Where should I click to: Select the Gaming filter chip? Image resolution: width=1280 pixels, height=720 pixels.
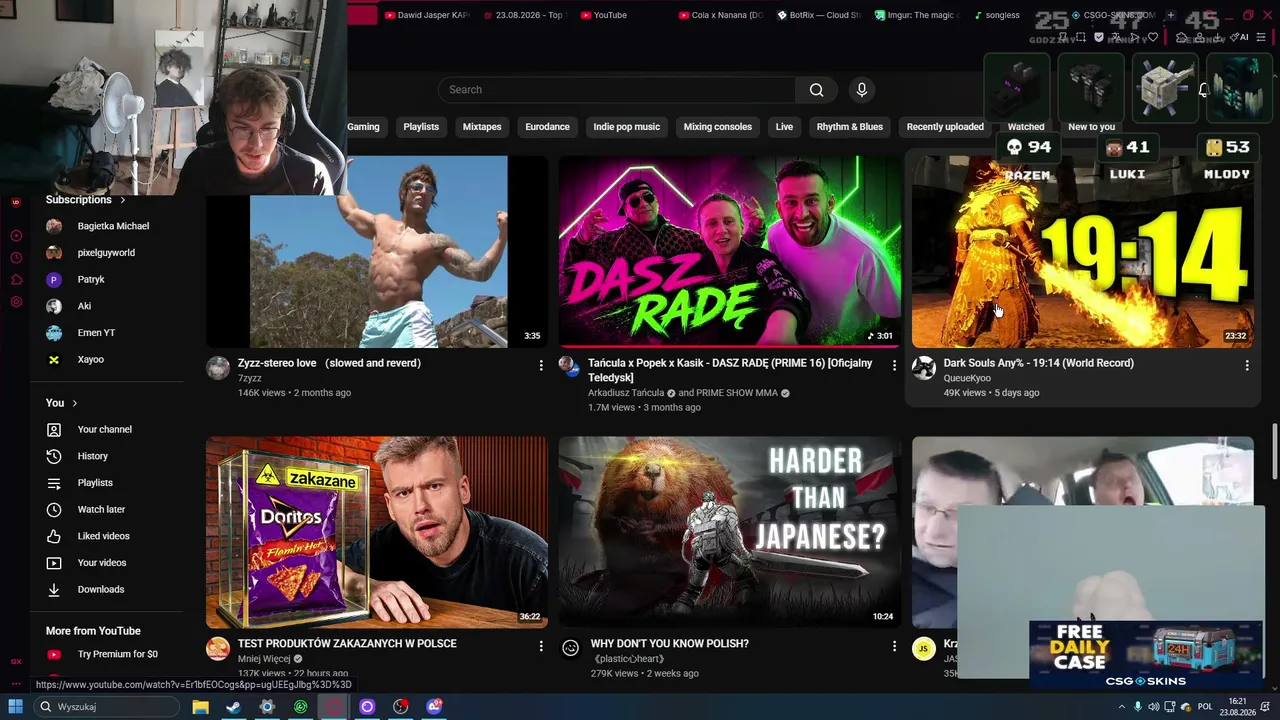click(x=363, y=127)
